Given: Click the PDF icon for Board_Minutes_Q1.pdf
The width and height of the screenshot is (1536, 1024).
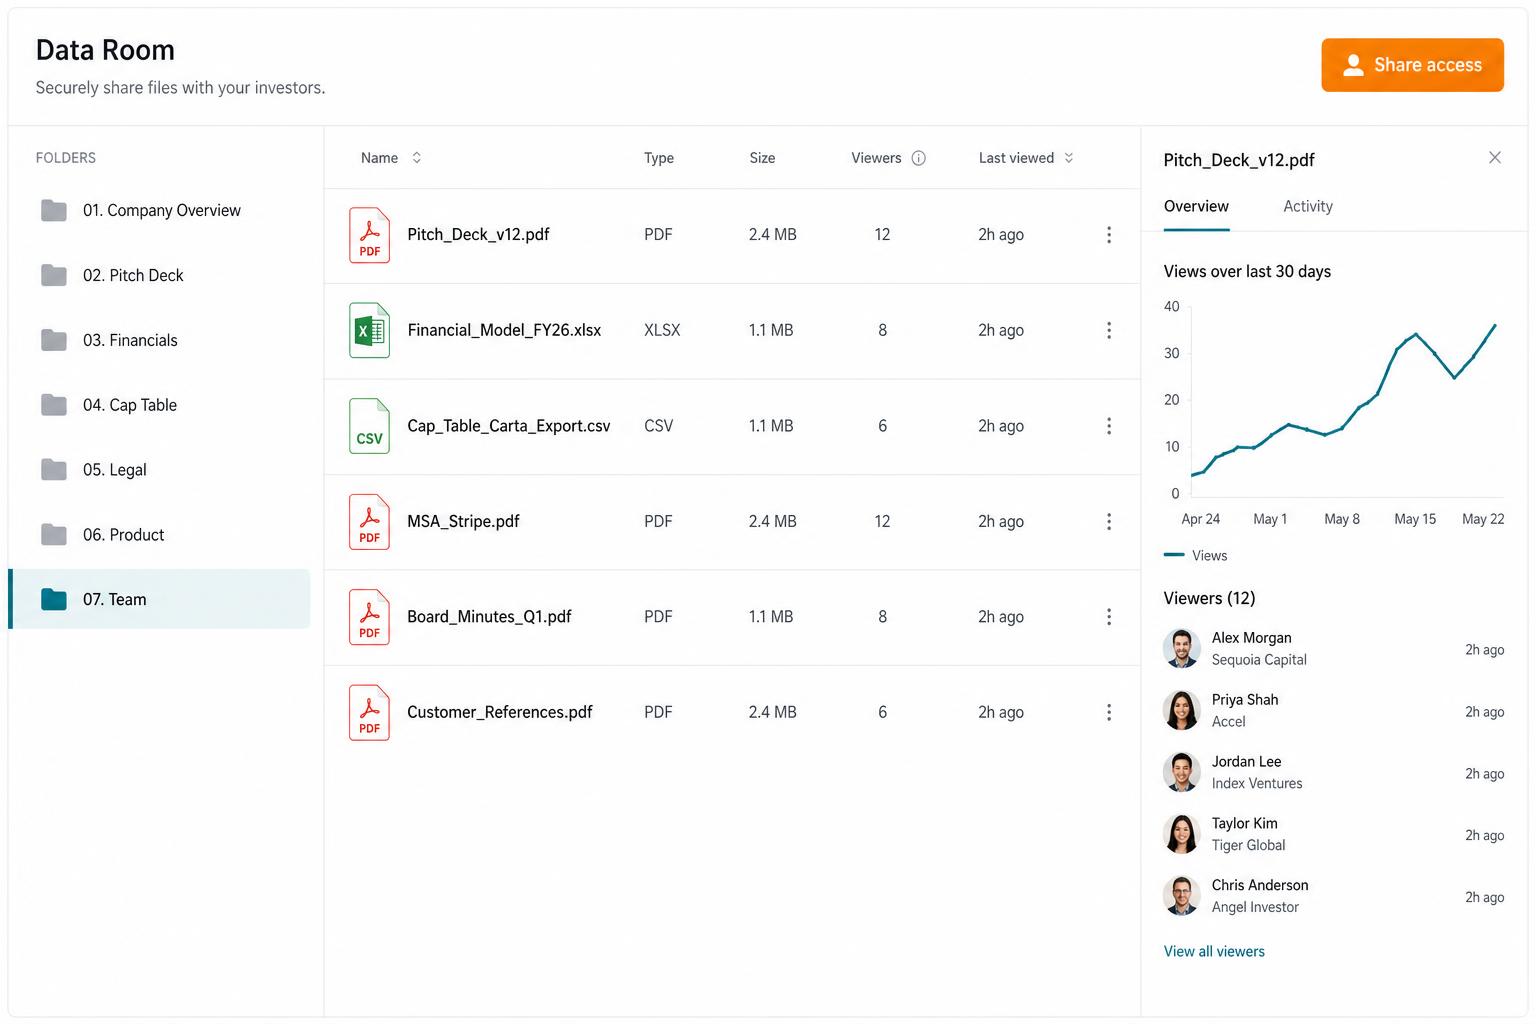Looking at the screenshot, I should tap(369, 617).
